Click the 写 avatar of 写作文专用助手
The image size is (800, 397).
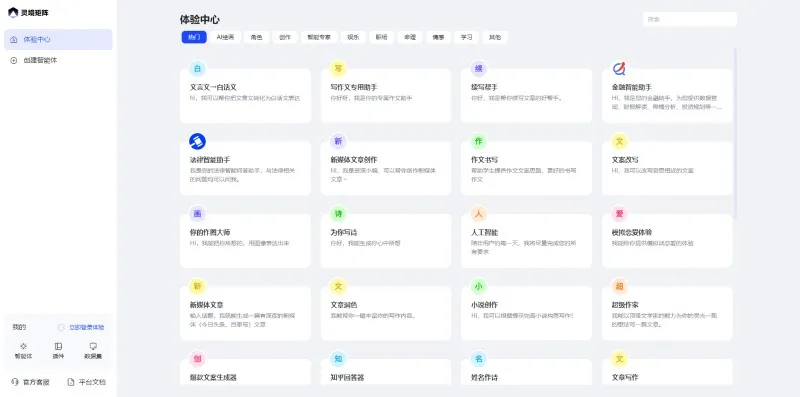click(x=338, y=68)
